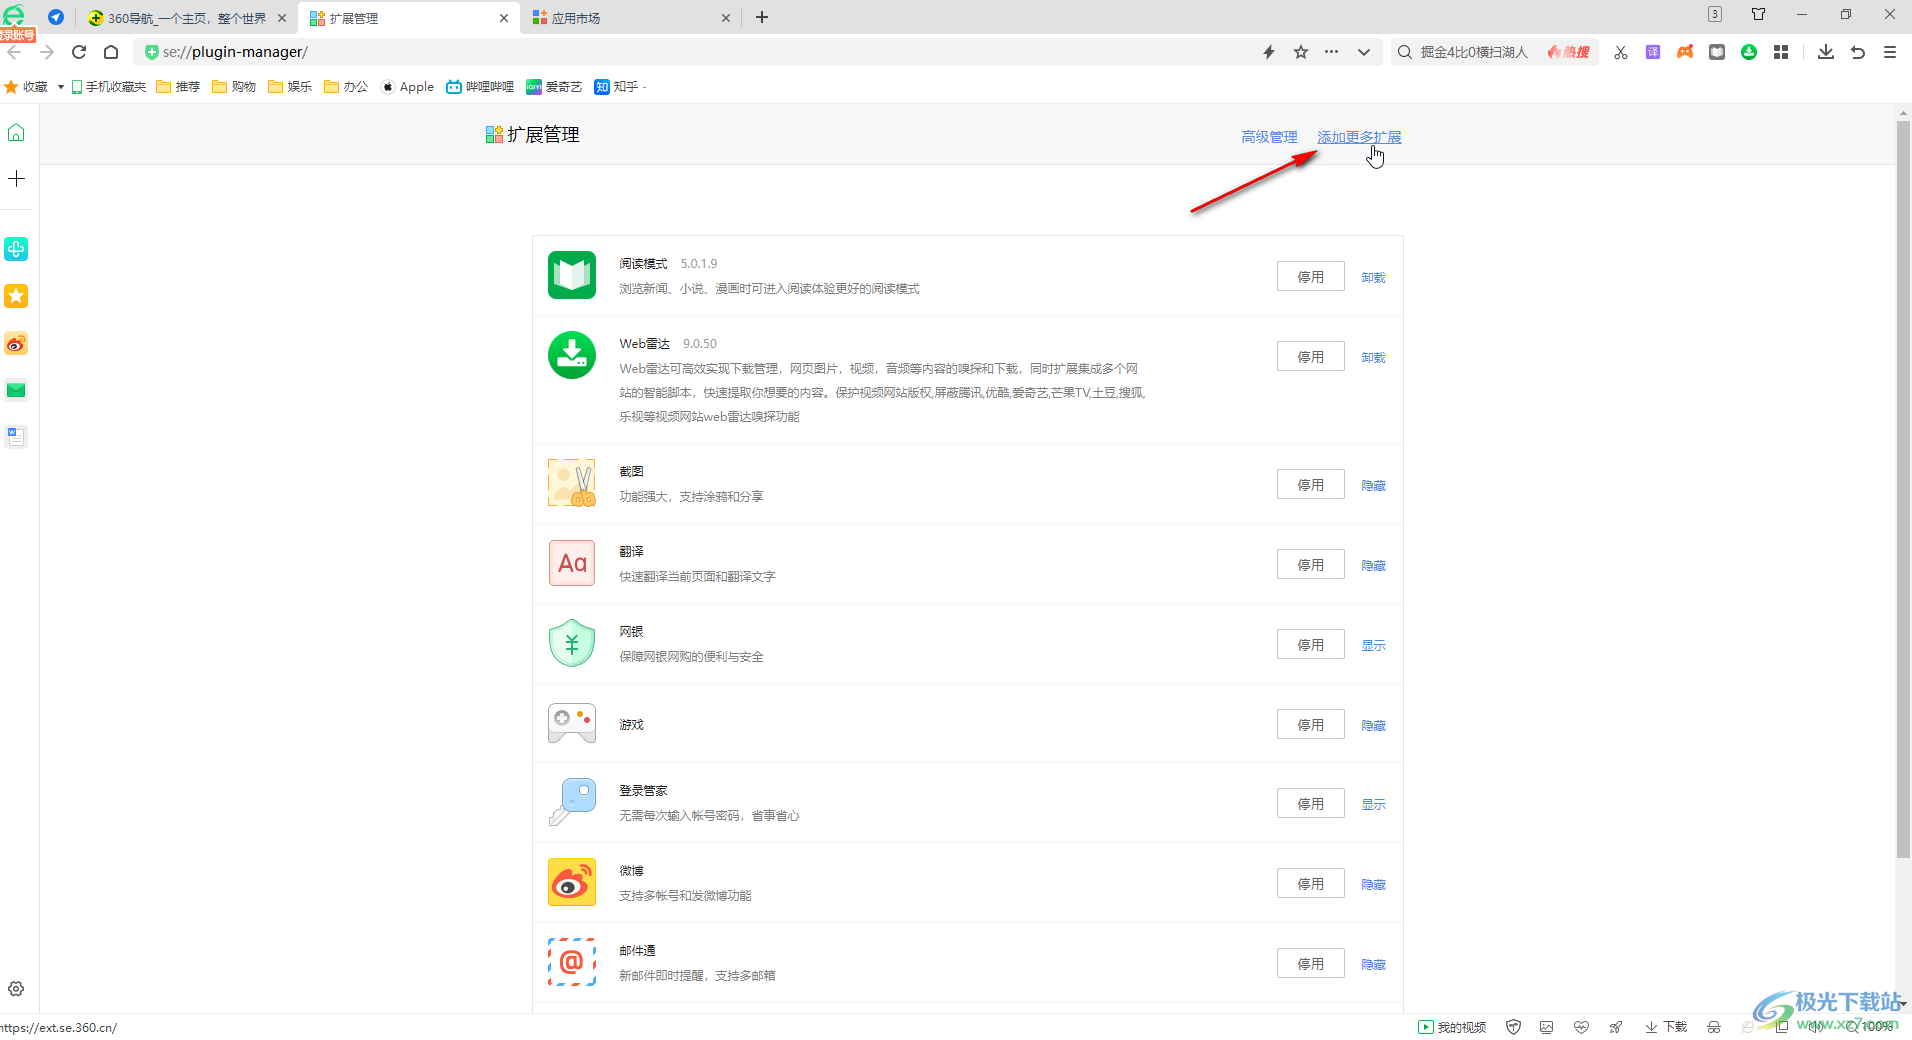Disable the 翻译 extension with 停用

pos(1311,565)
